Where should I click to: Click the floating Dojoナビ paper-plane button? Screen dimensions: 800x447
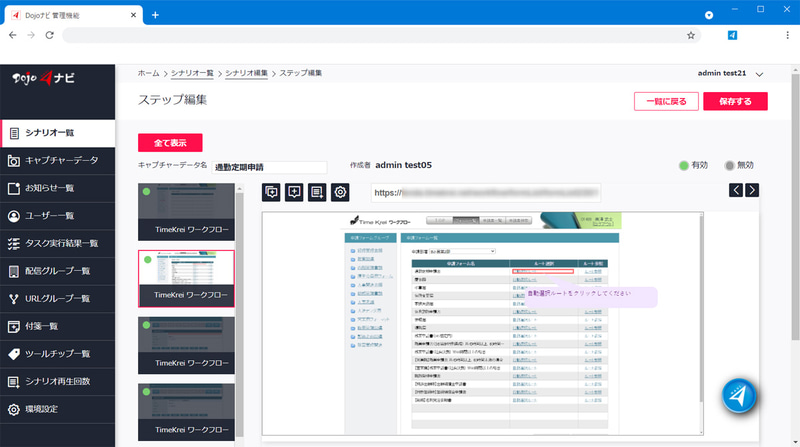(739, 396)
